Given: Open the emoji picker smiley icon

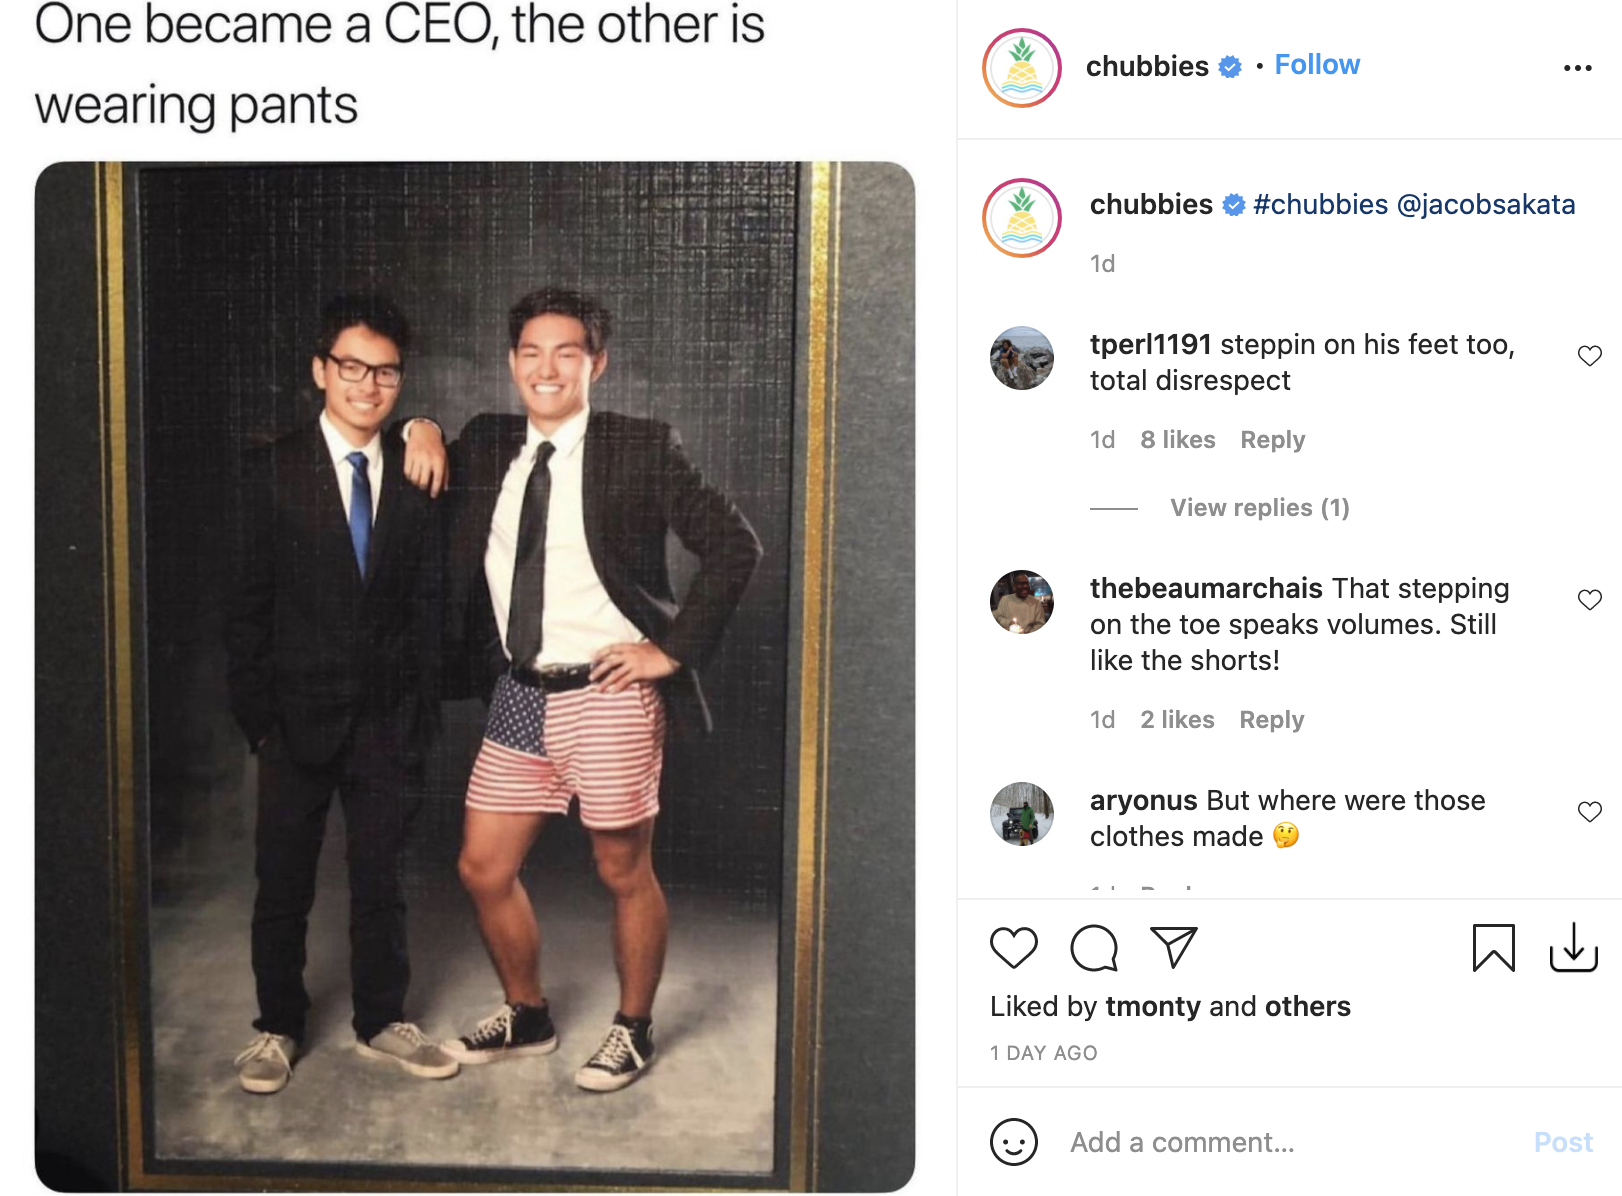Looking at the screenshot, I should coord(1013,1142).
